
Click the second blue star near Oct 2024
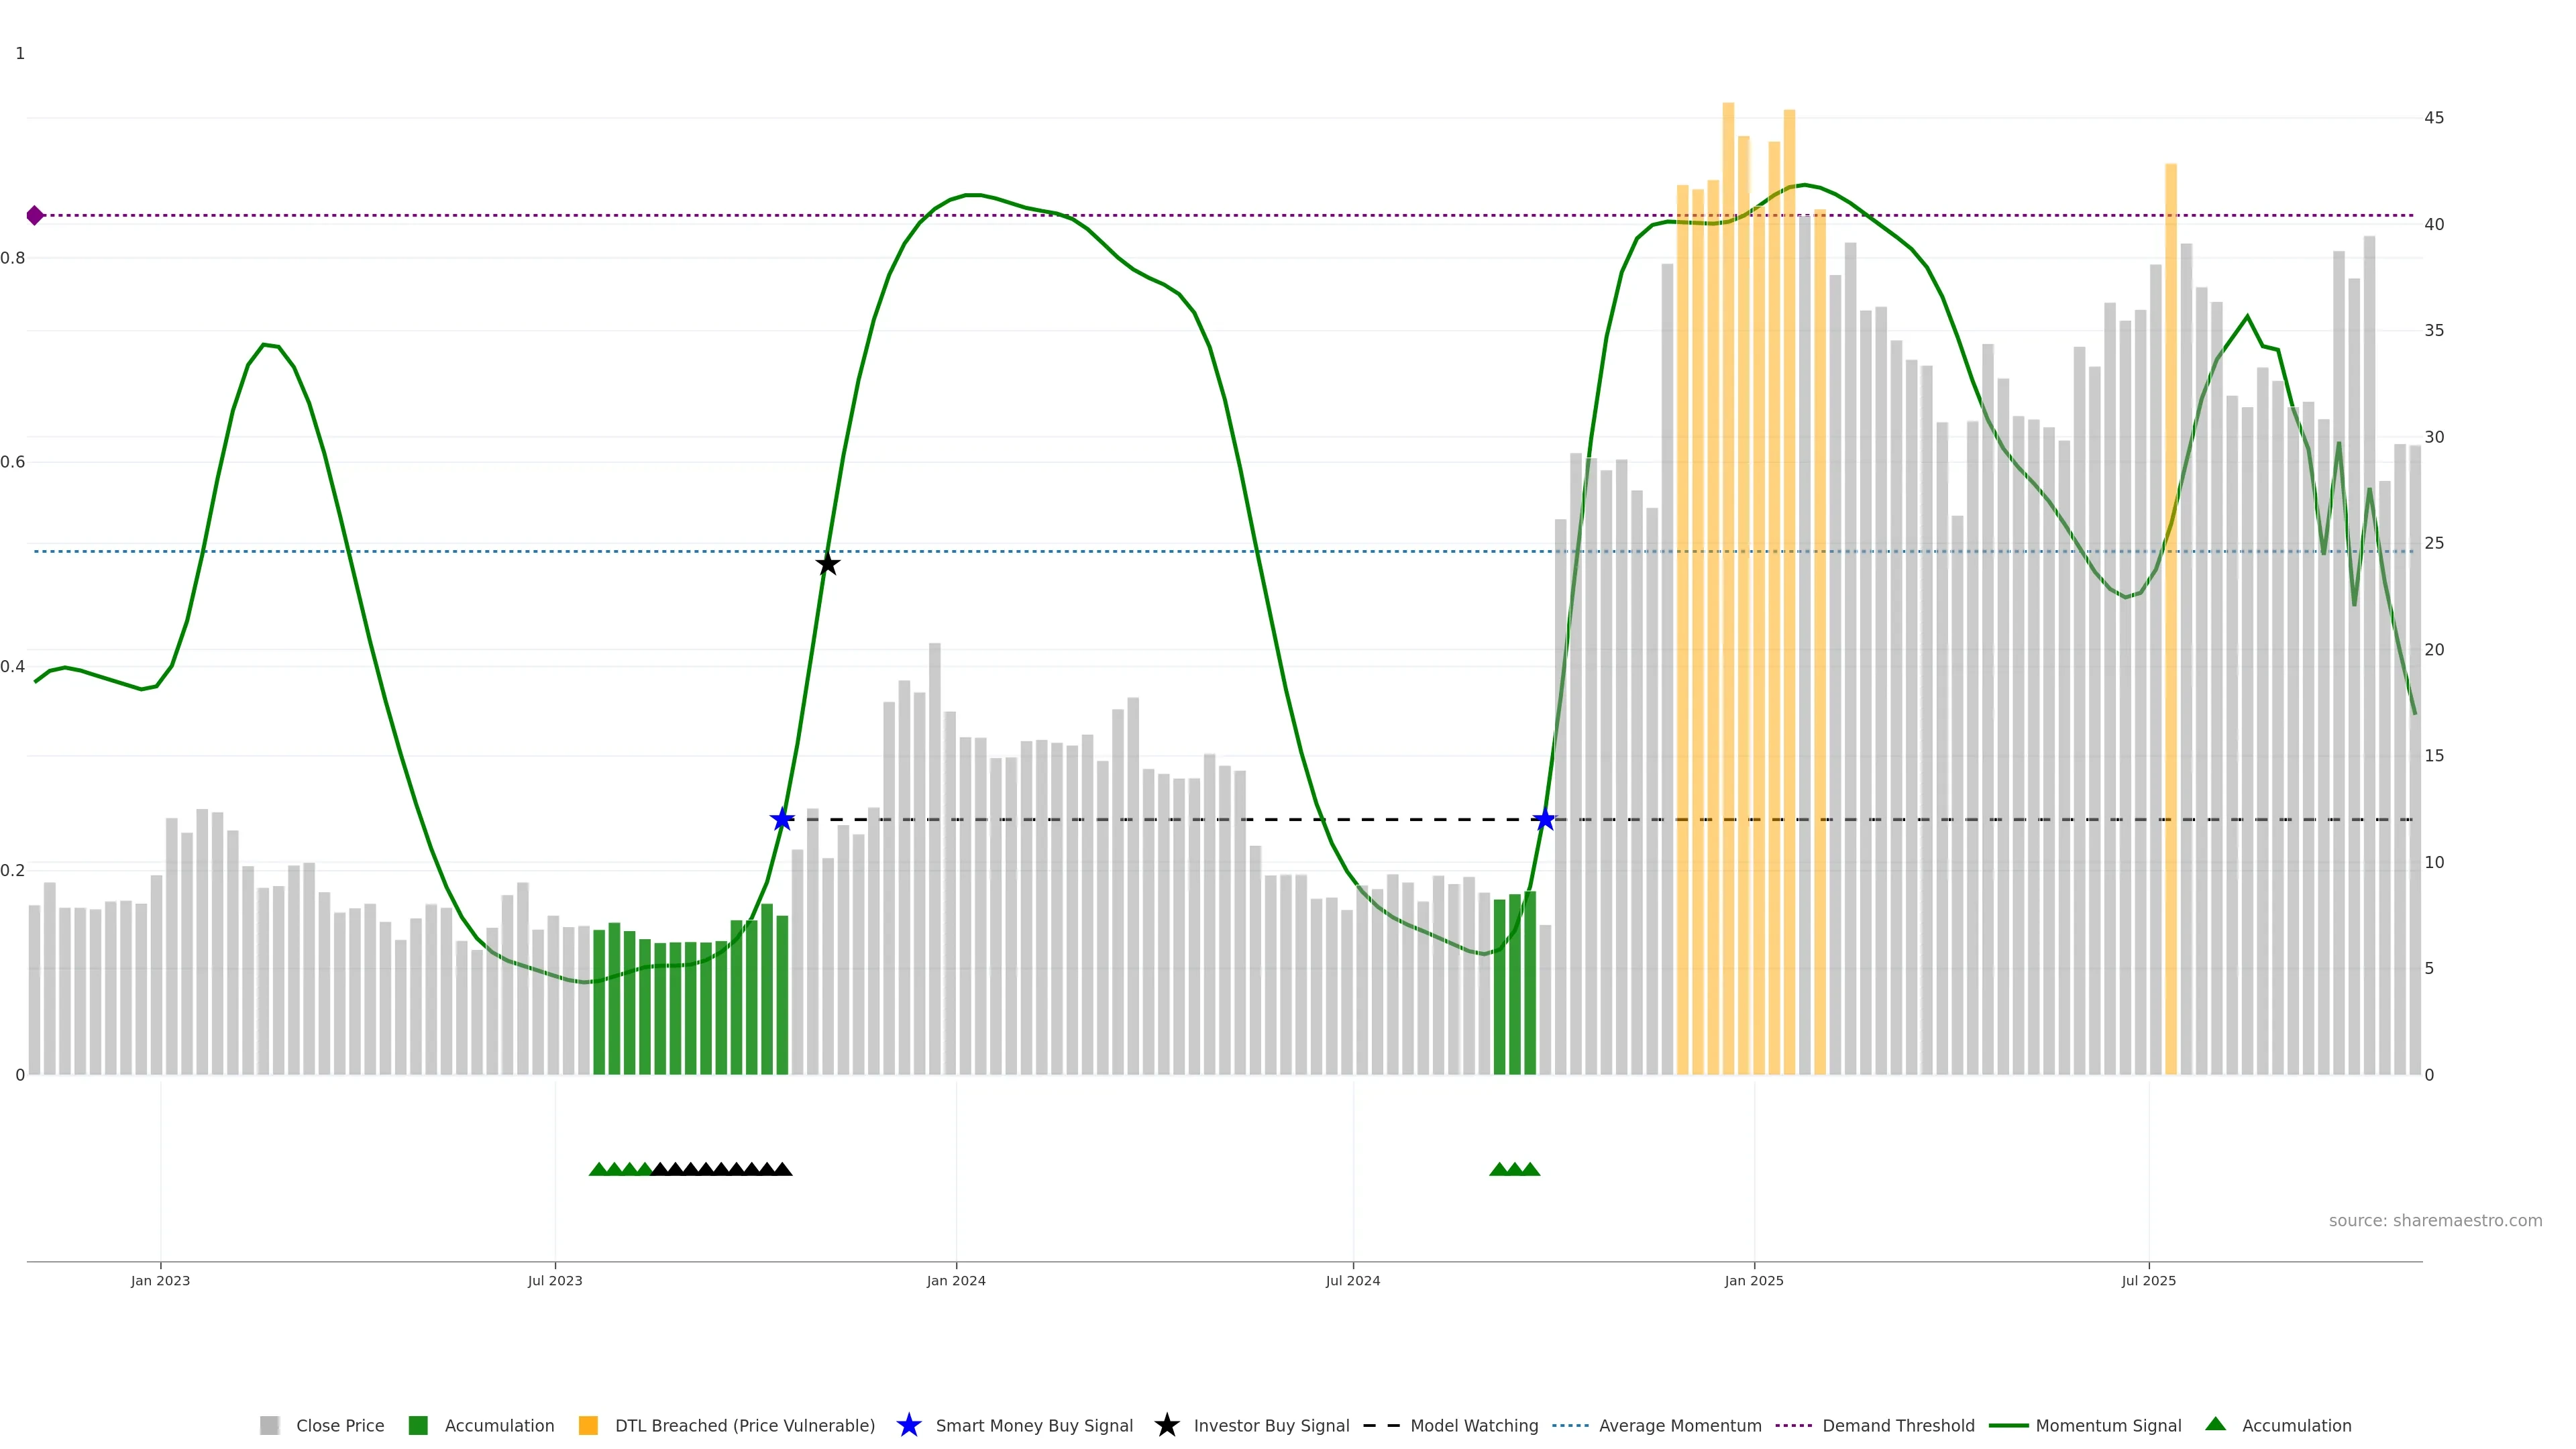(1545, 819)
